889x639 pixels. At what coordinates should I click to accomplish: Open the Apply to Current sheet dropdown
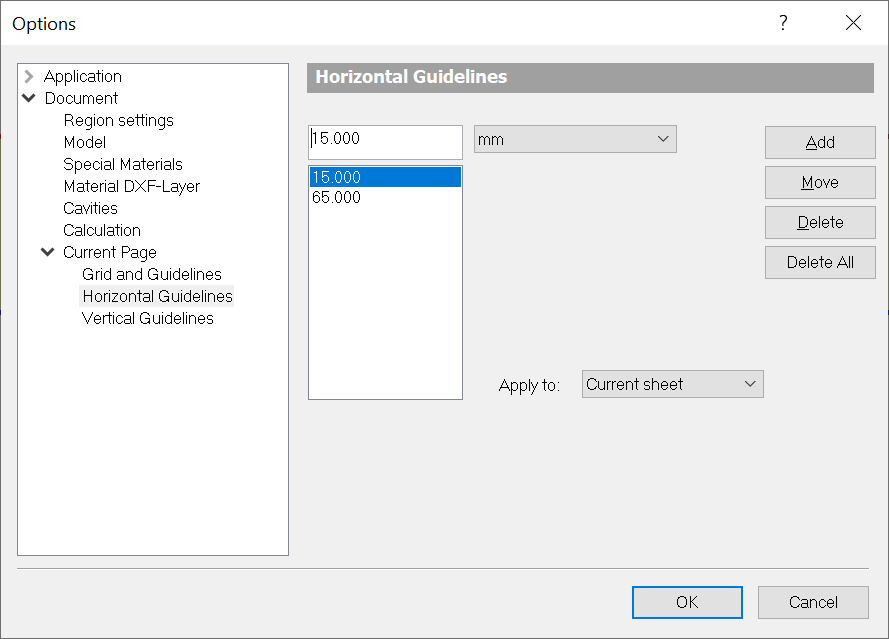point(672,384)
